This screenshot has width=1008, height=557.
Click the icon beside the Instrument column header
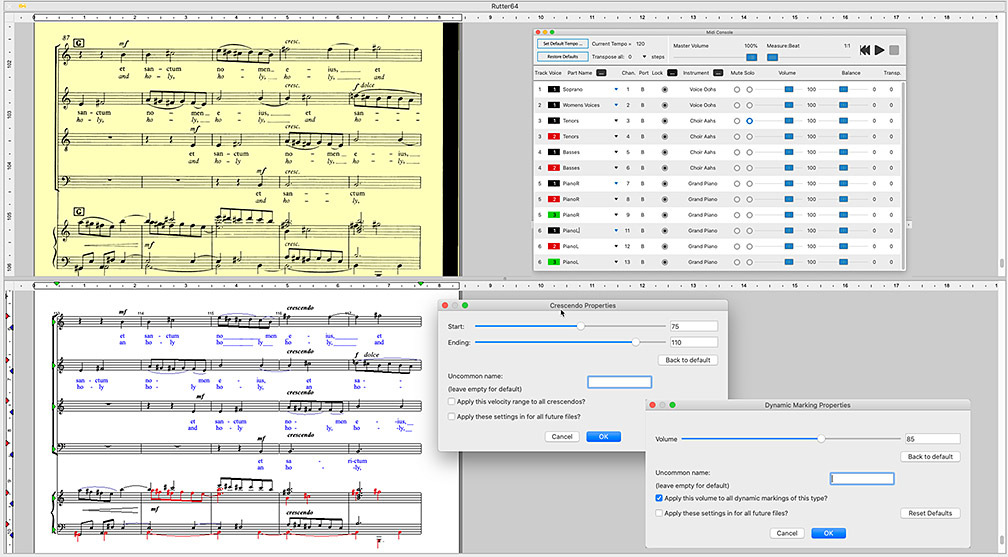point(718,73)
